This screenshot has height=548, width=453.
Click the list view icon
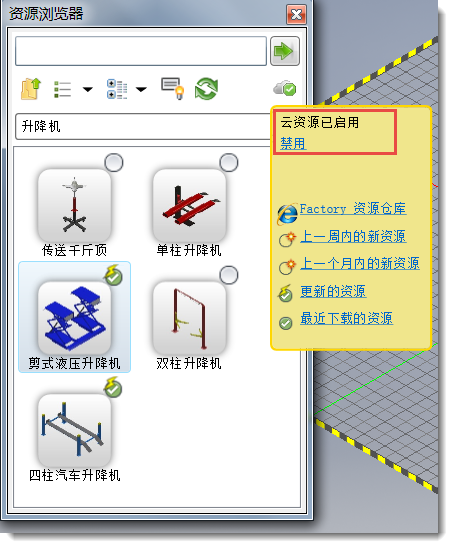[x=63, y=89]
